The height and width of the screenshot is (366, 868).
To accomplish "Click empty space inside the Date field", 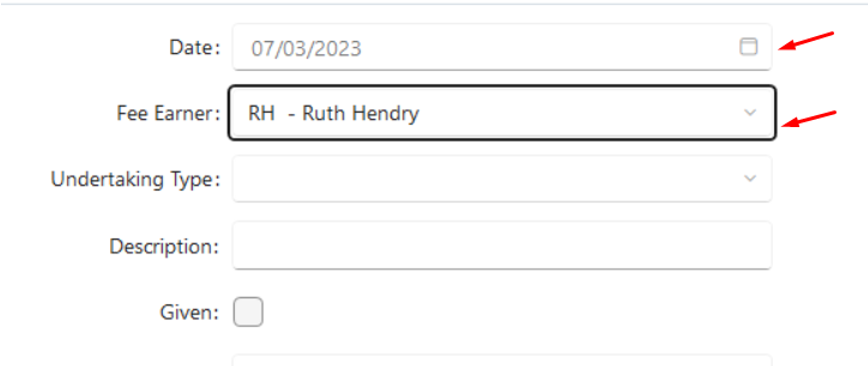I will click(548, 48).
